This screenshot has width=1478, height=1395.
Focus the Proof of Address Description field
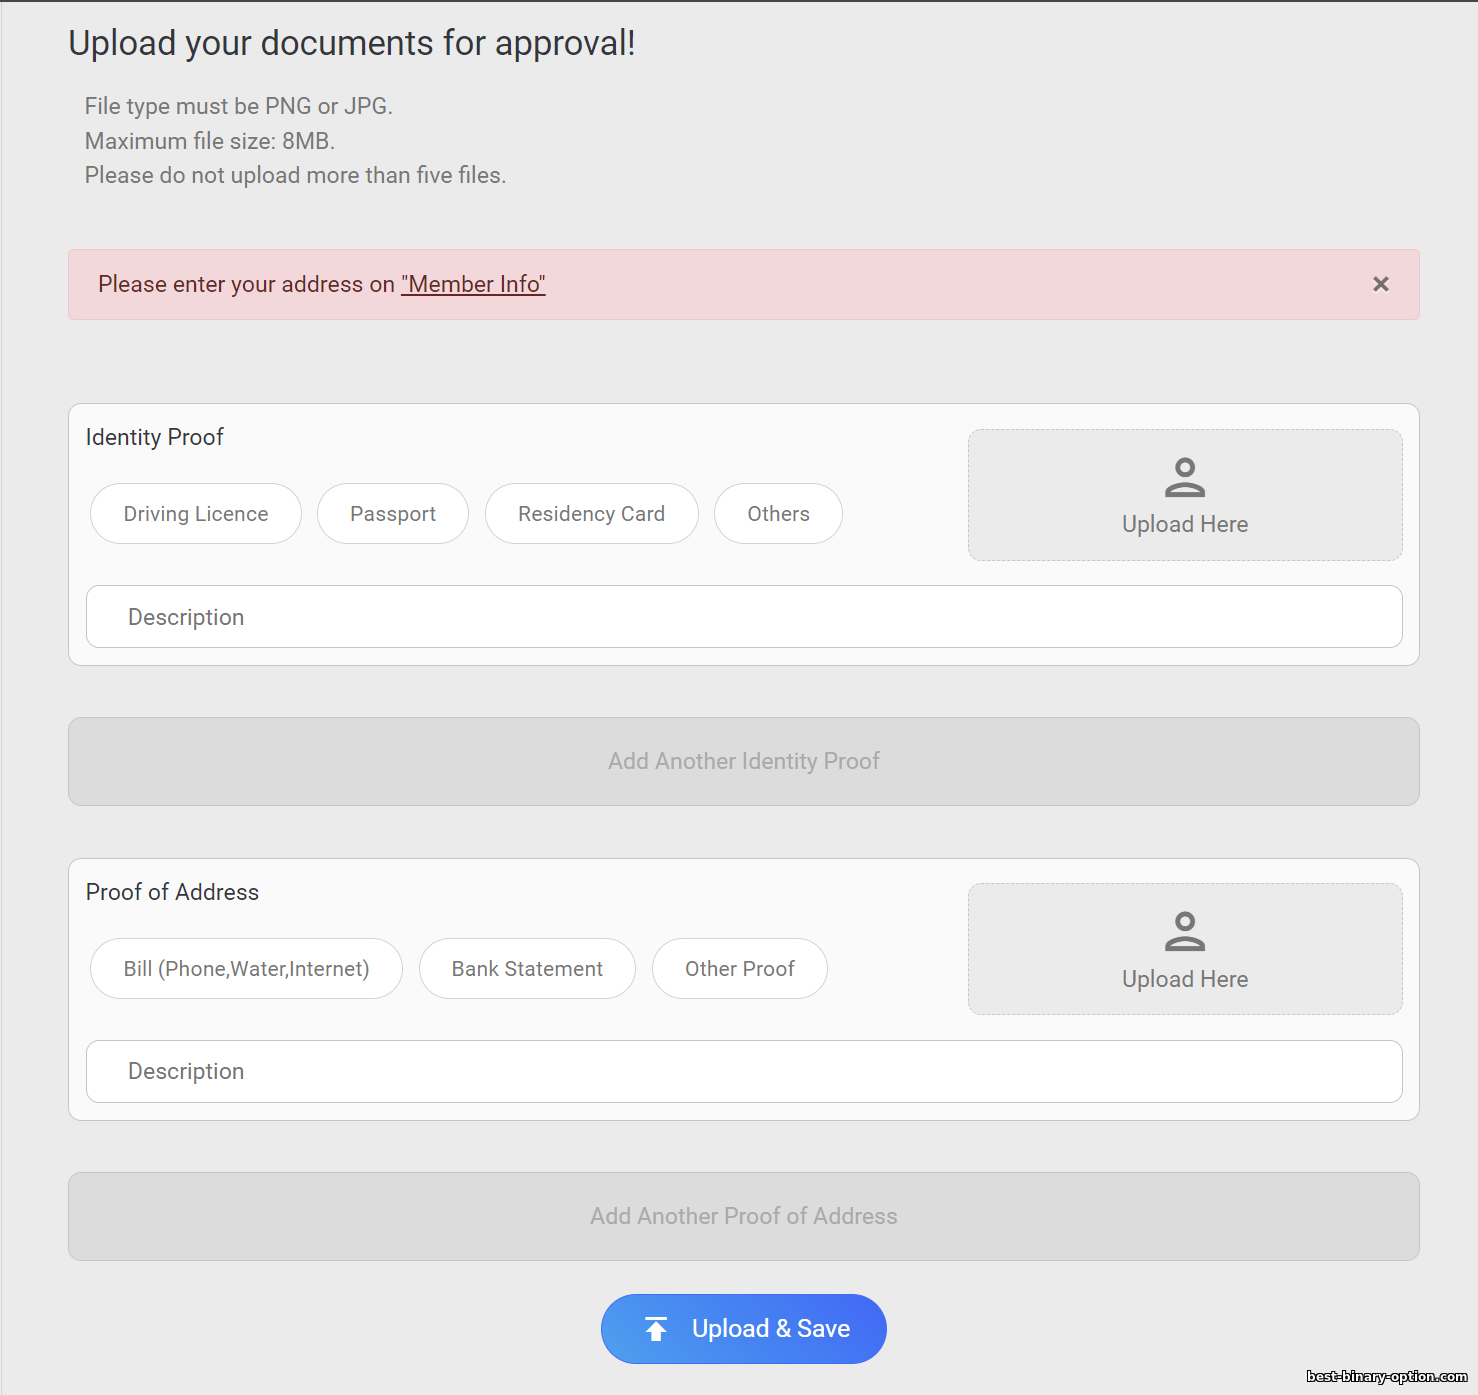(x=744, y=1071)
